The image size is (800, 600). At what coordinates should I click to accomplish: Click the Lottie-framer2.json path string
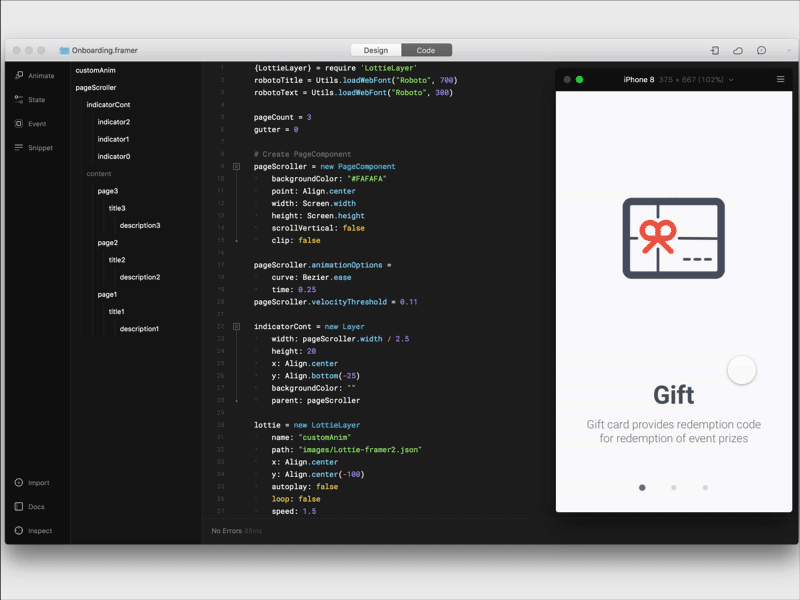(x=360, y=449)
